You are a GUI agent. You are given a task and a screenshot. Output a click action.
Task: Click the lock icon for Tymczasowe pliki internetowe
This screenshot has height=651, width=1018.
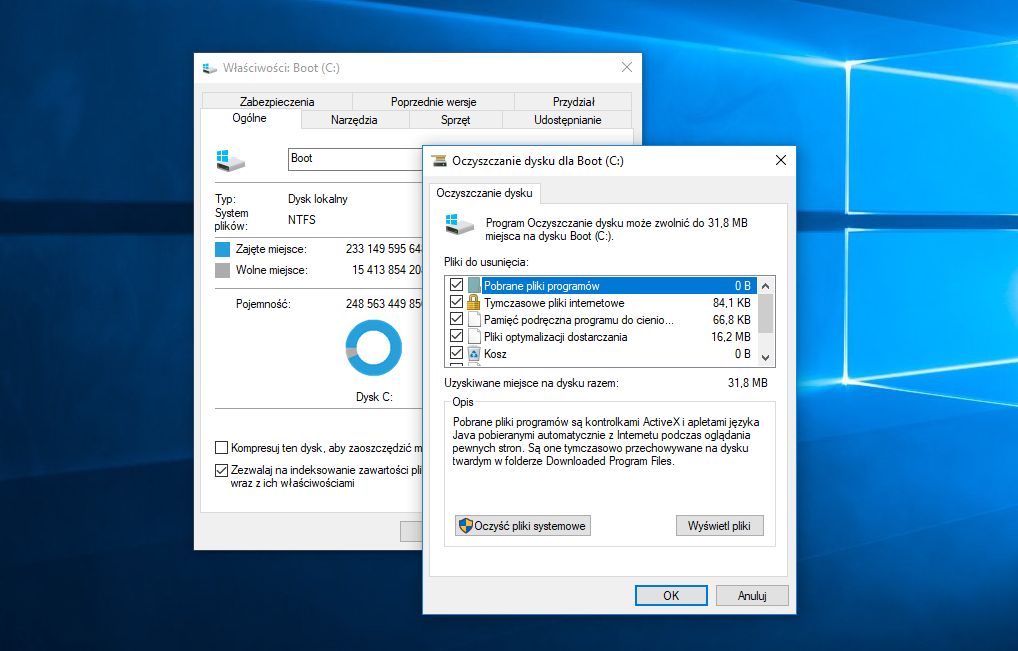pos(474,302)
